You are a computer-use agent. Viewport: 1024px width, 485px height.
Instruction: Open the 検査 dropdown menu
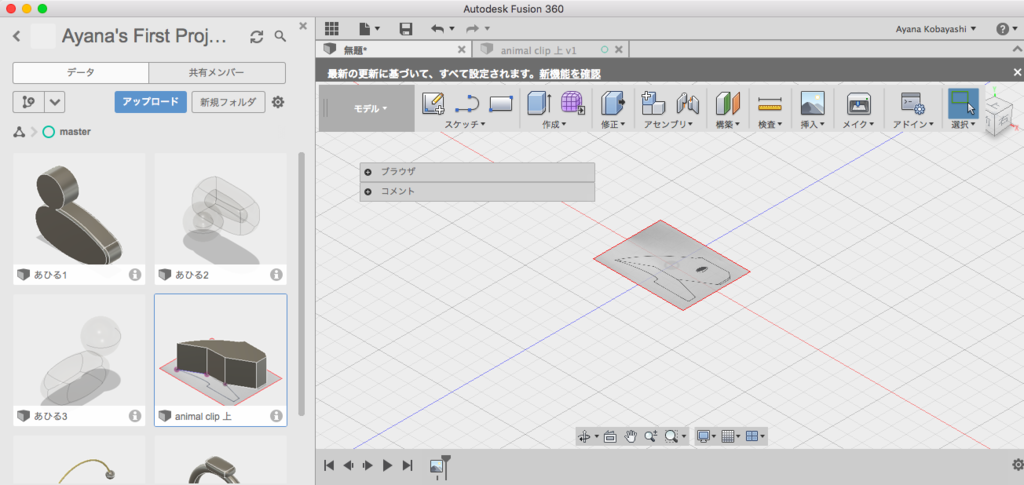[x=770, y=124]
